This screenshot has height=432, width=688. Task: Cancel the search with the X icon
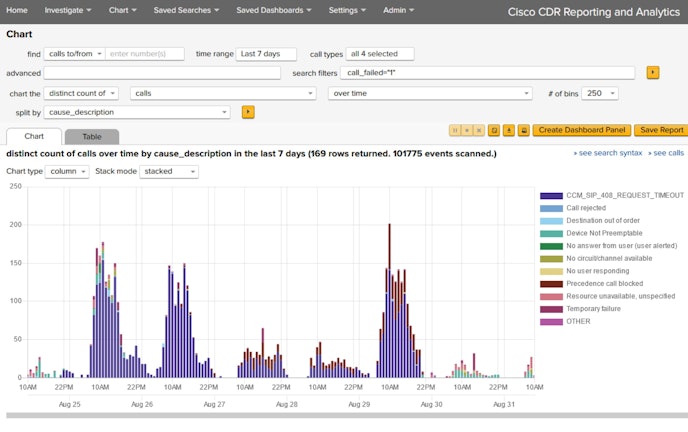pos(479,130)
